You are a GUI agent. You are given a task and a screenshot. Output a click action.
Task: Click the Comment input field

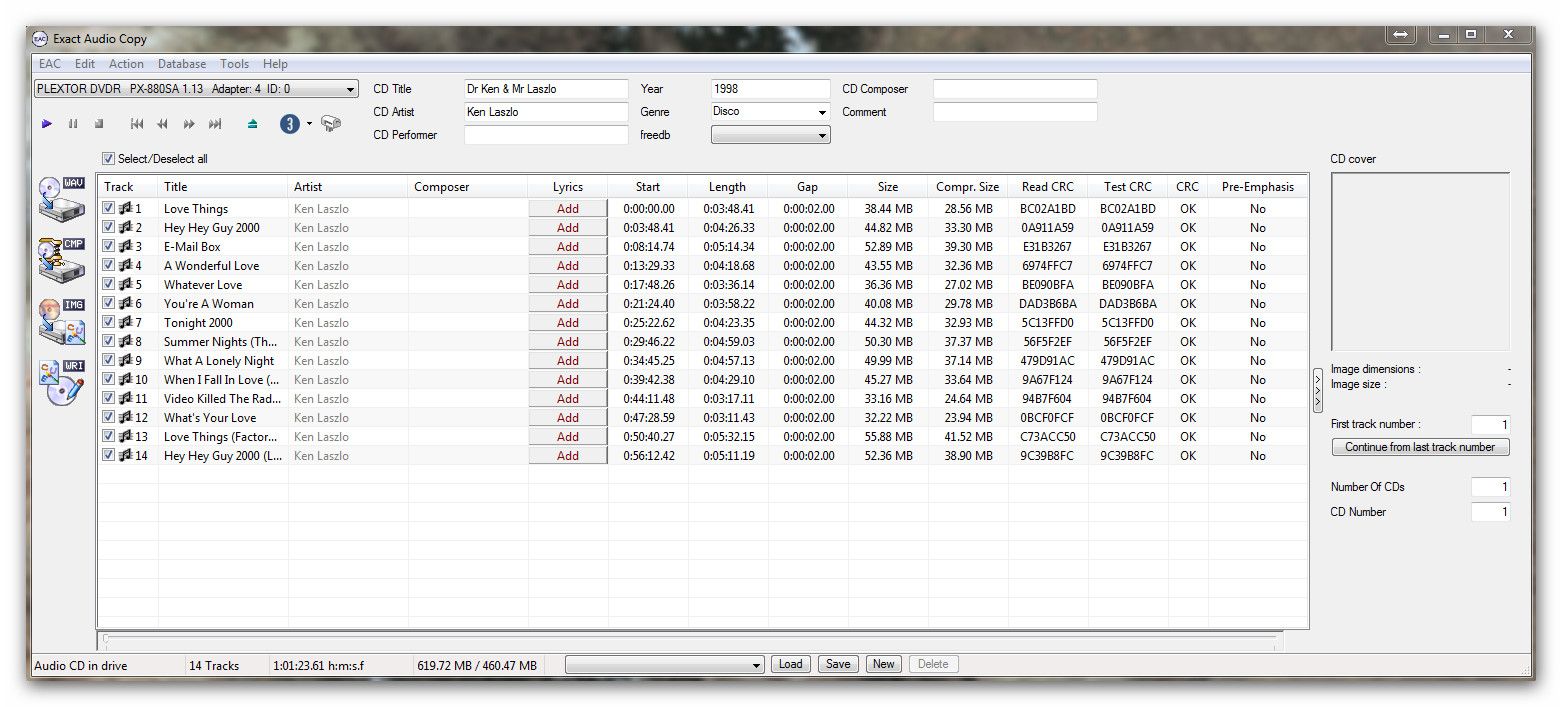[1015, 112]
